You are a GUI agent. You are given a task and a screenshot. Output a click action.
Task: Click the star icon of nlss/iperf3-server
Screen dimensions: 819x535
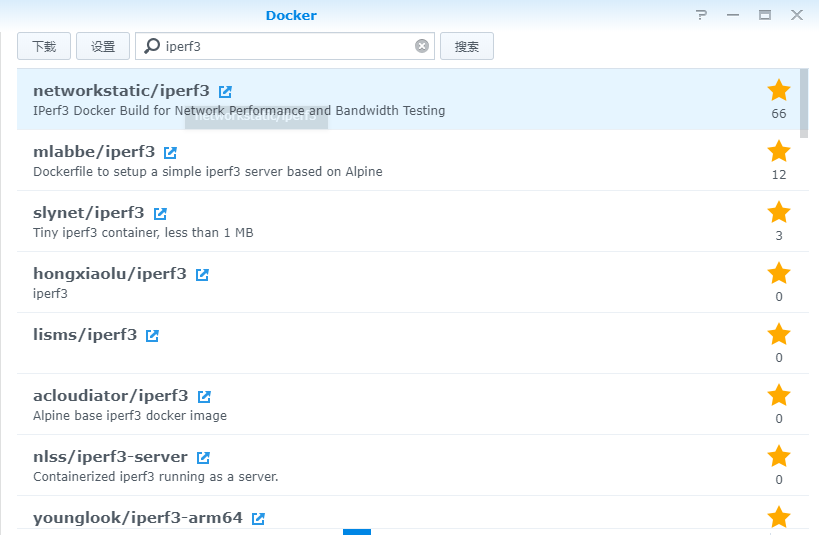point(779,457)
